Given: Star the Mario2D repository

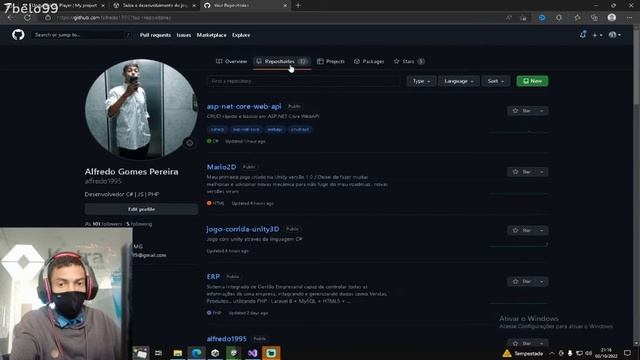Looking at the screenshot, I should click(522, 172).
